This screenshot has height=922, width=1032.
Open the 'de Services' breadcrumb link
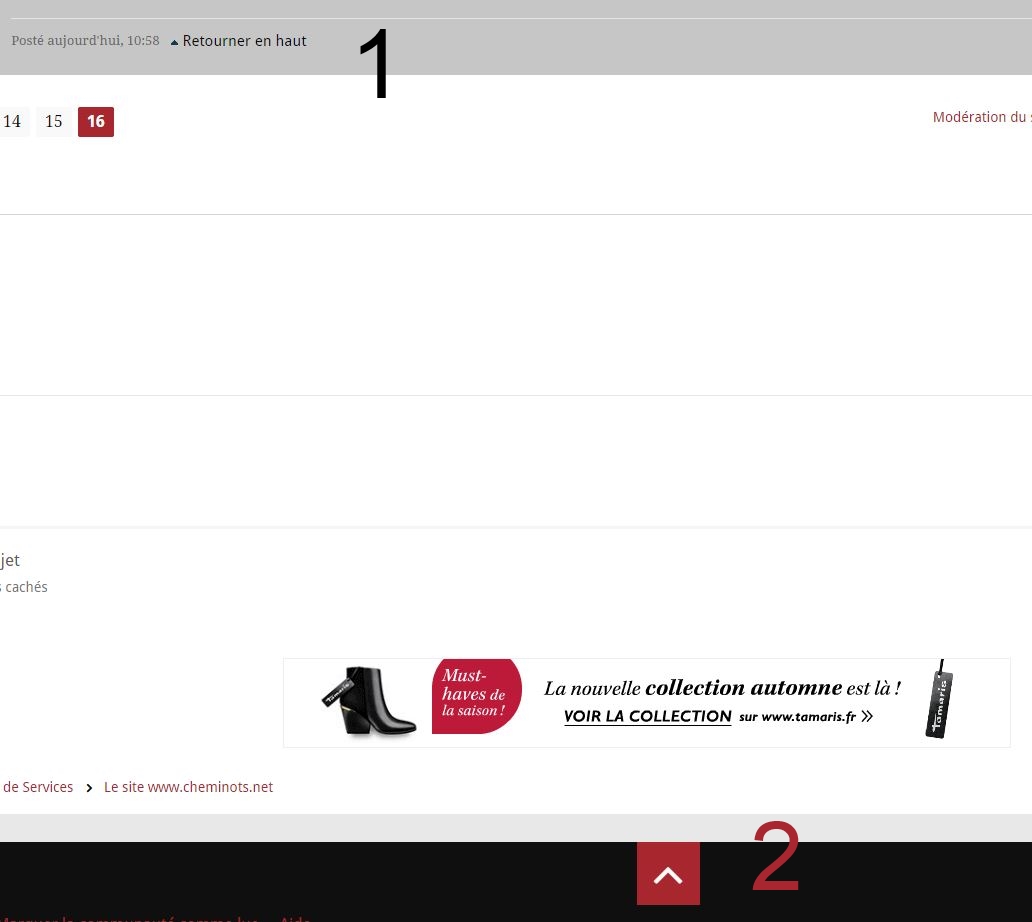click(x=38, y=787)
